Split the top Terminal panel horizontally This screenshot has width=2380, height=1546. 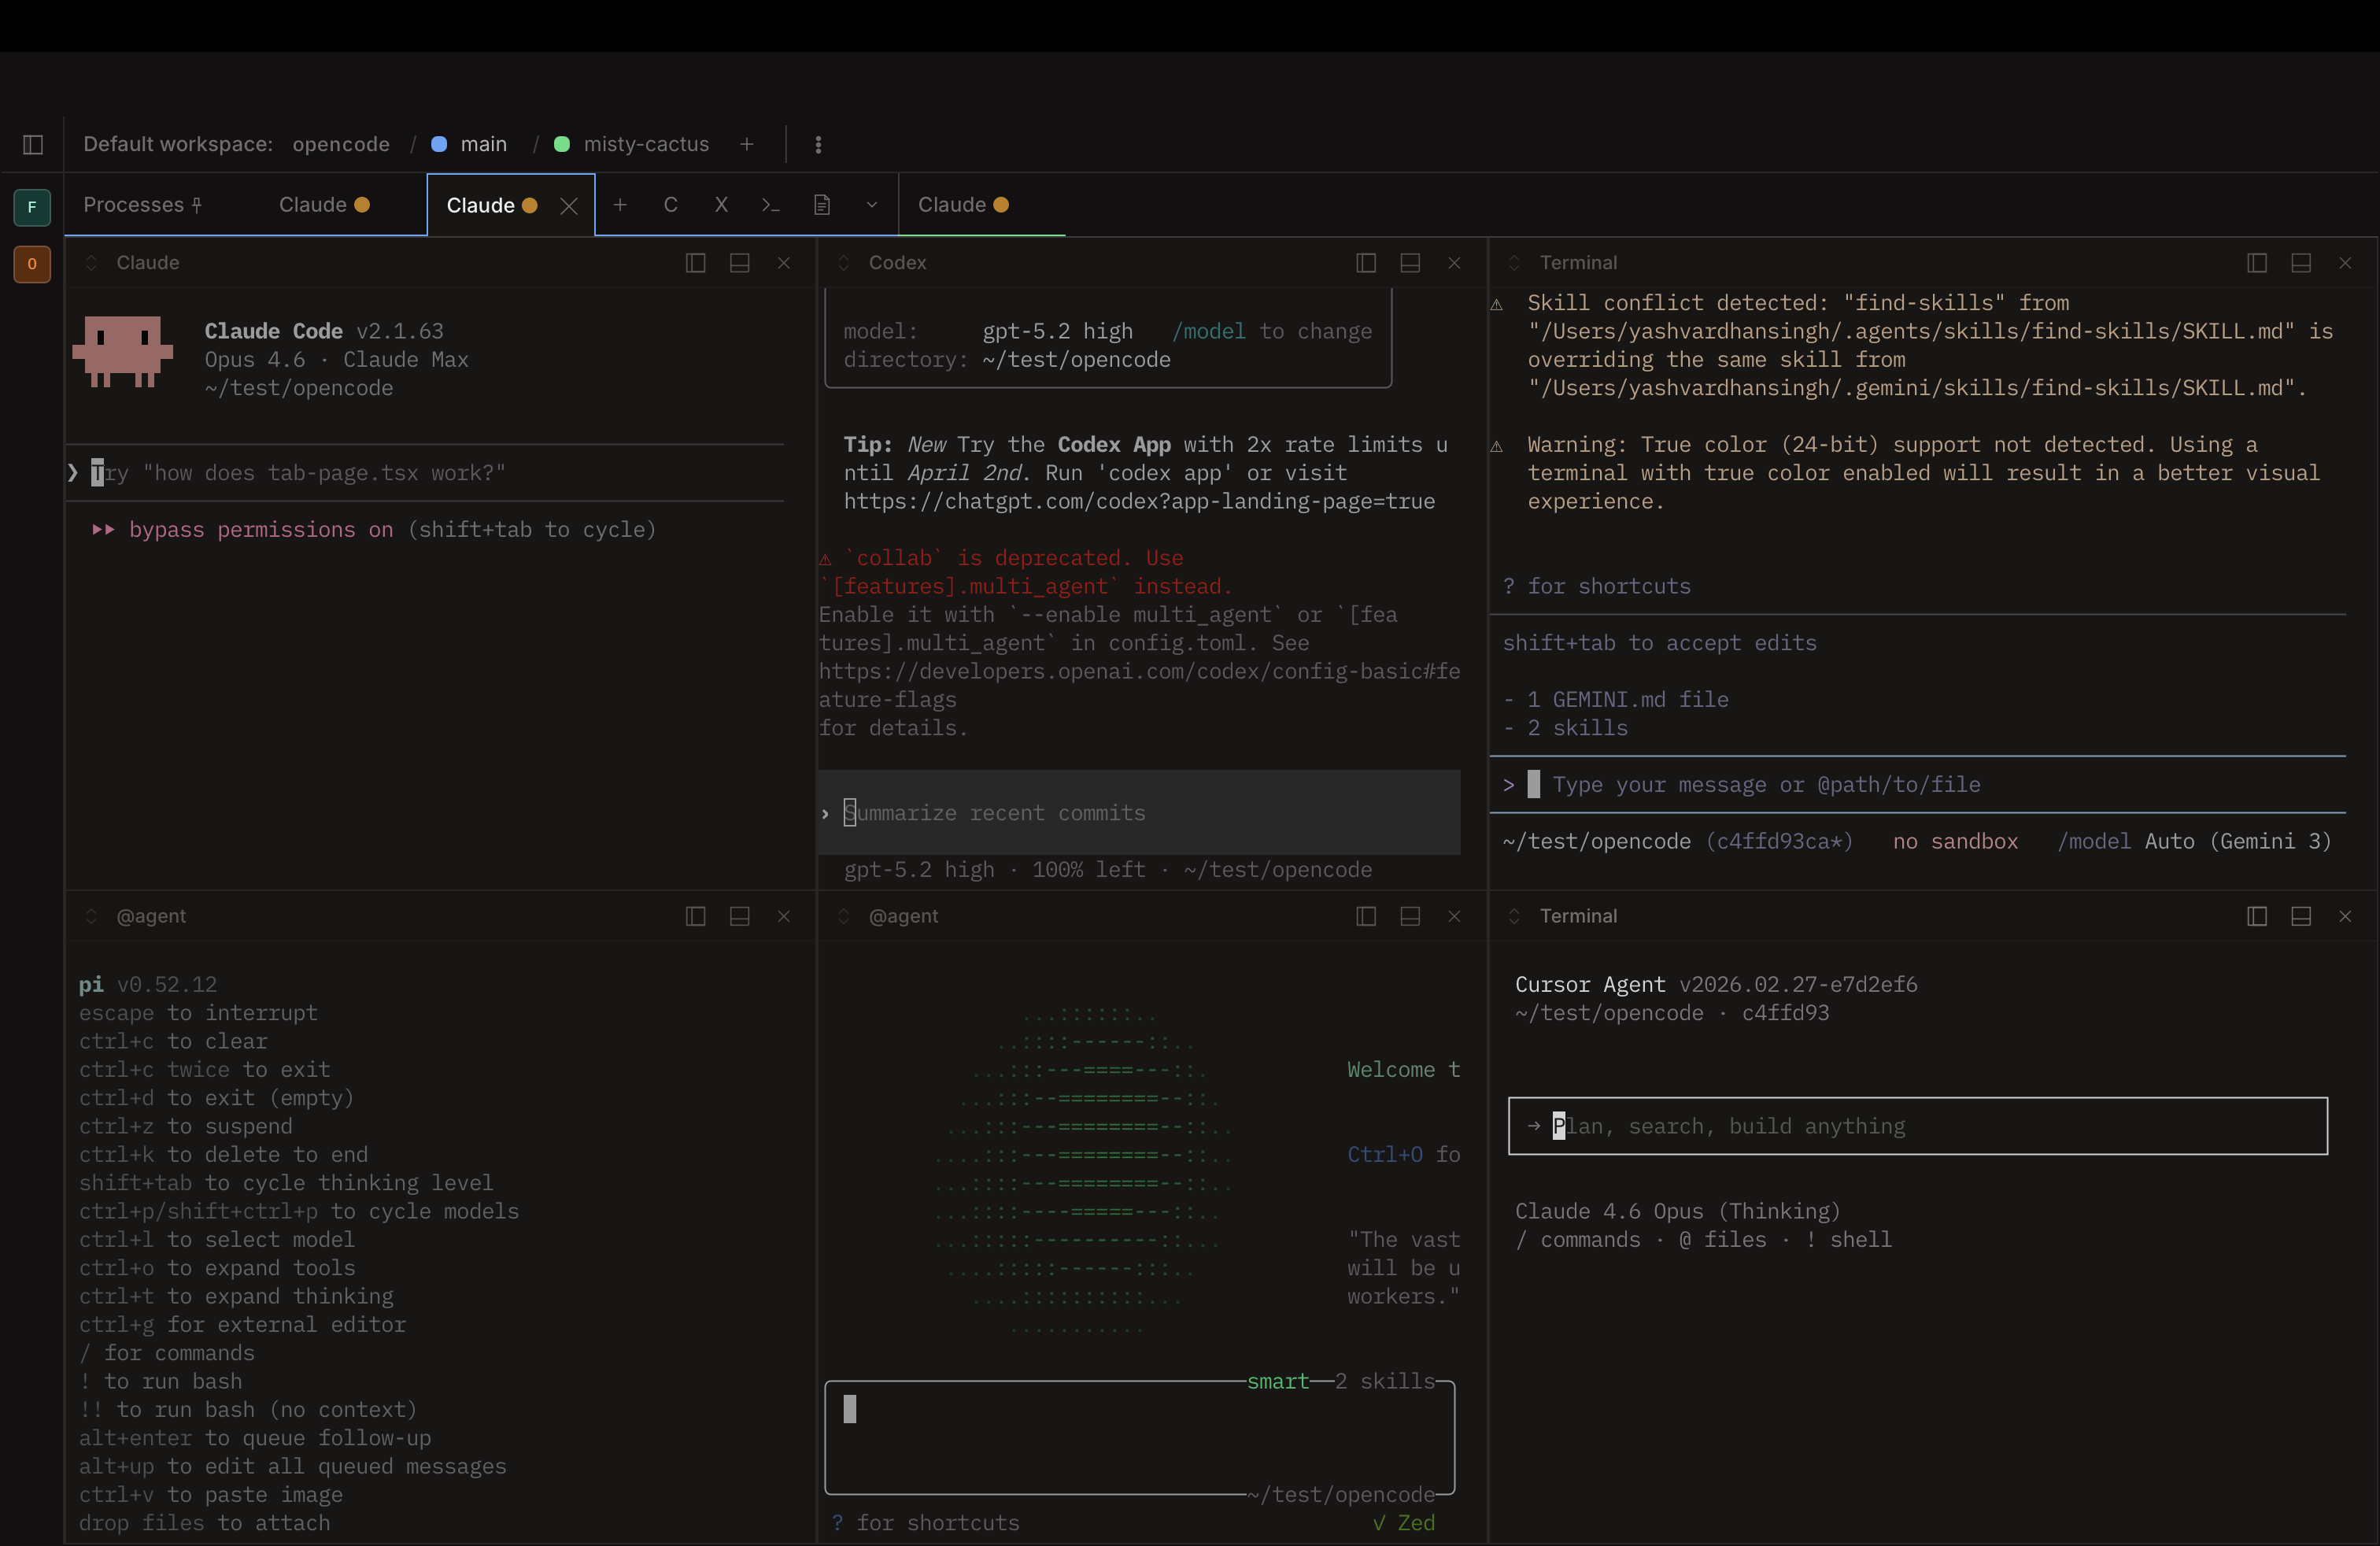2301,263
